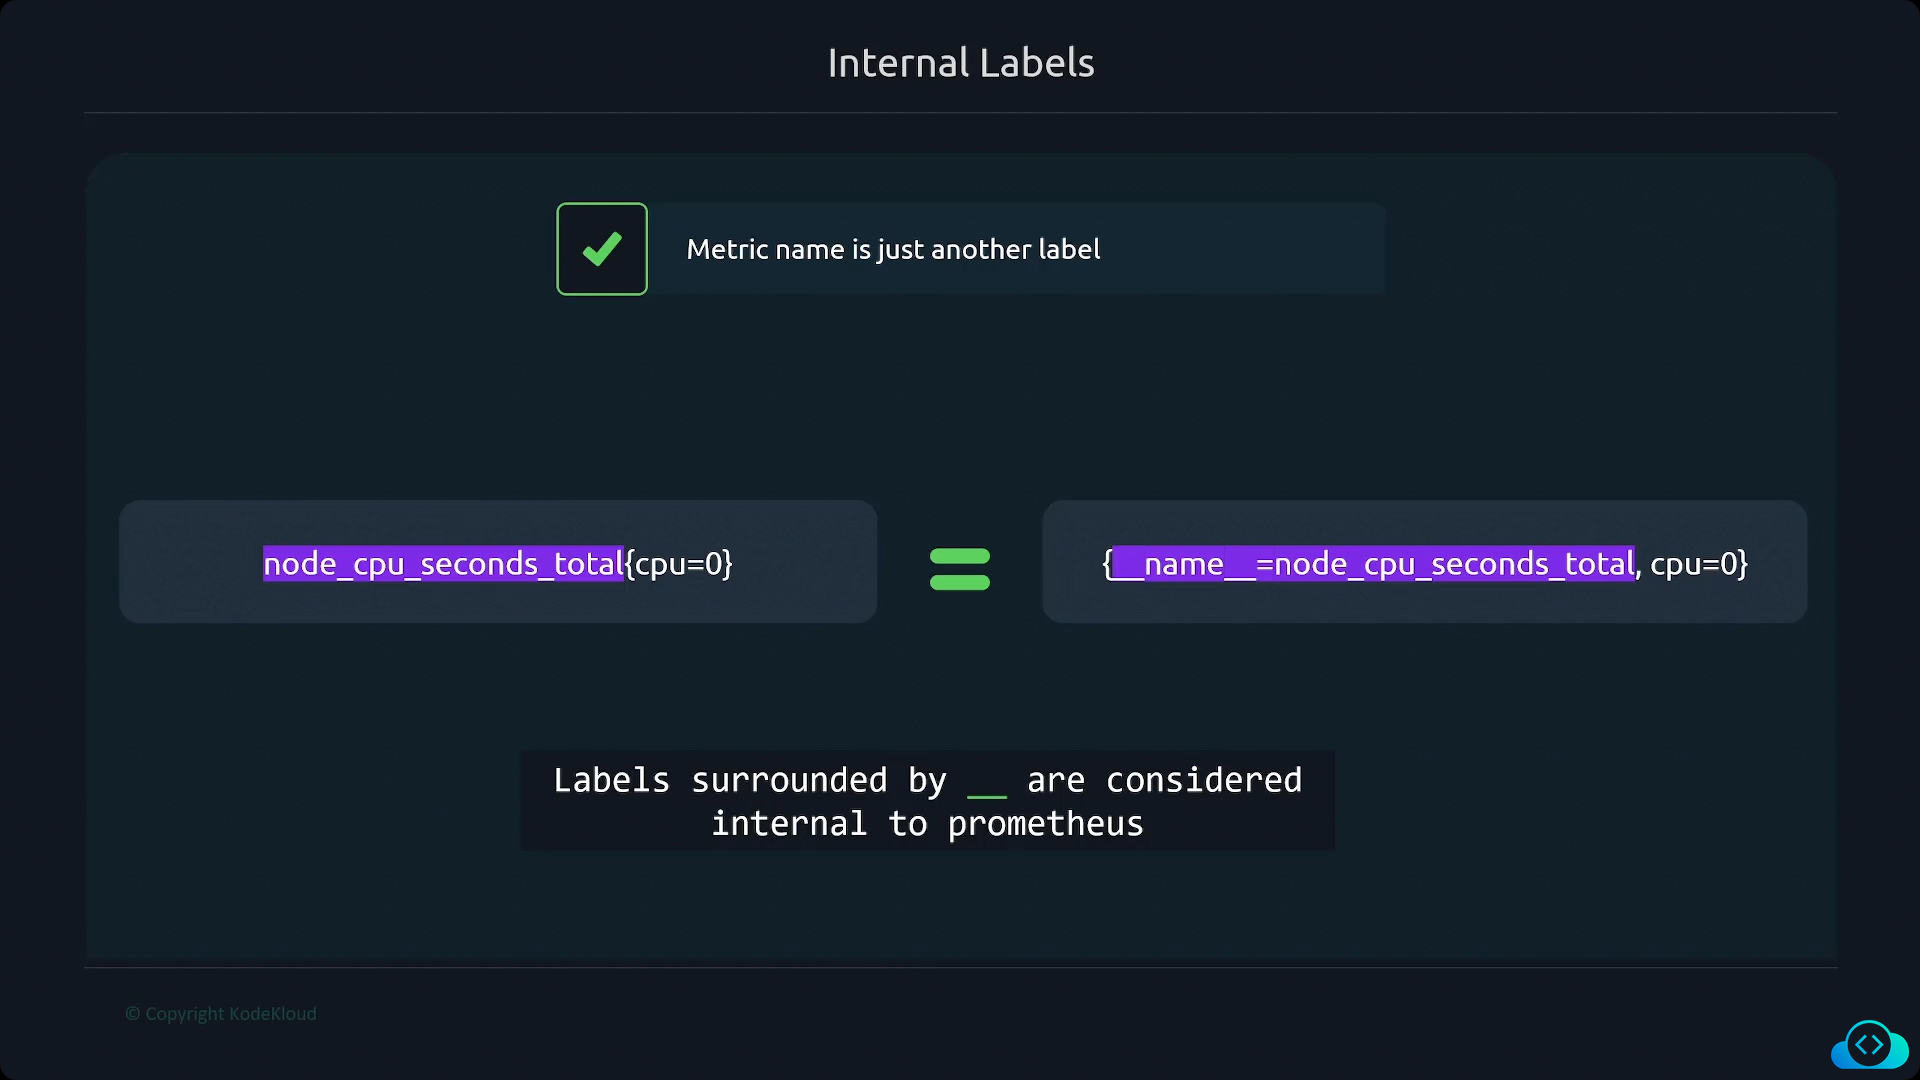
Task: Click the trailing cpu=0} in the right box
Action: pyautogui.click(x=1699, y=563)
